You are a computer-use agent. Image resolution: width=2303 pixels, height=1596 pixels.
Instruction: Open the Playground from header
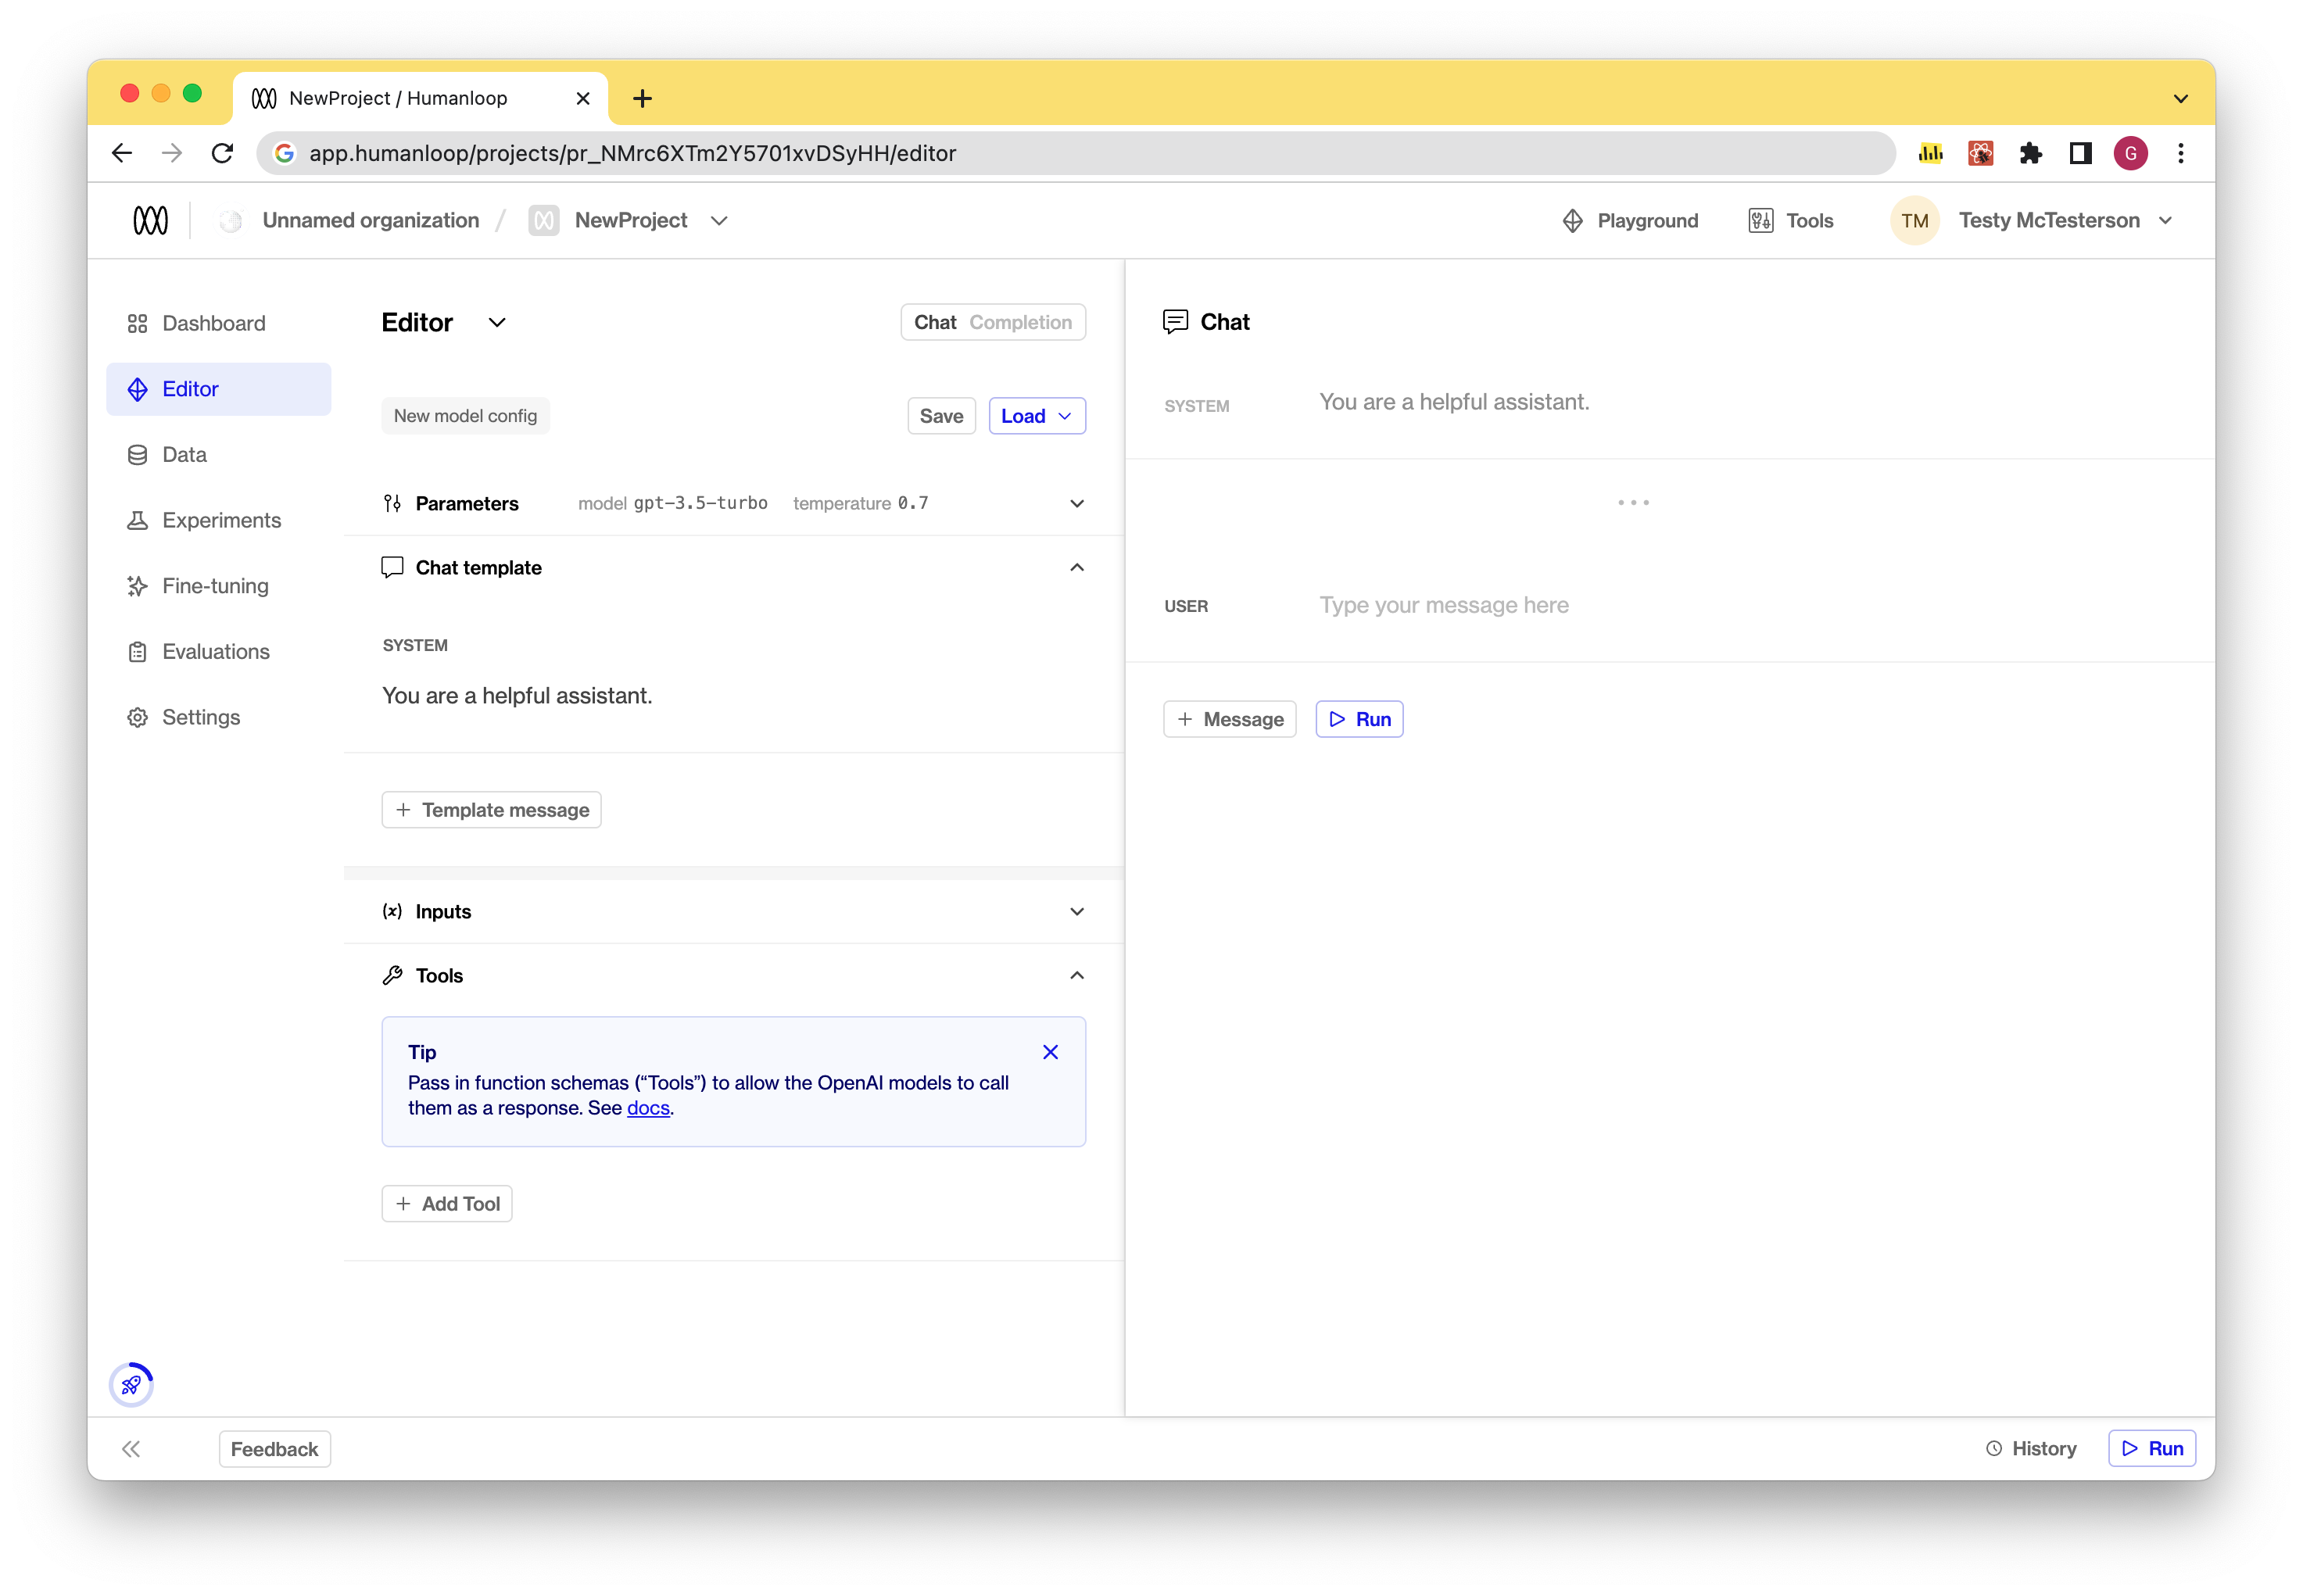(1630, 220)
